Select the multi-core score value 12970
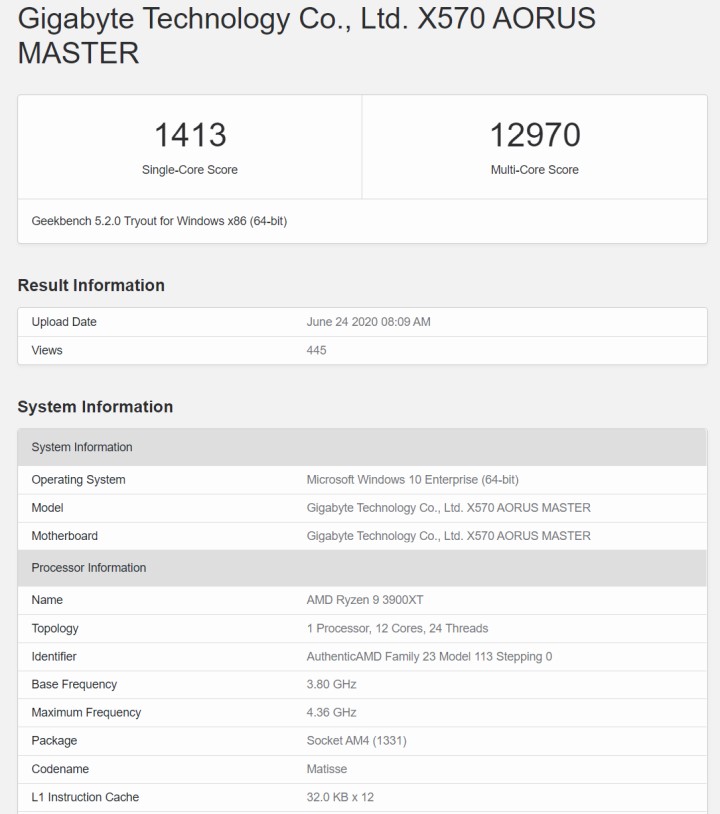The width and height of the screenshot is (720, 814). click(535, 135)
